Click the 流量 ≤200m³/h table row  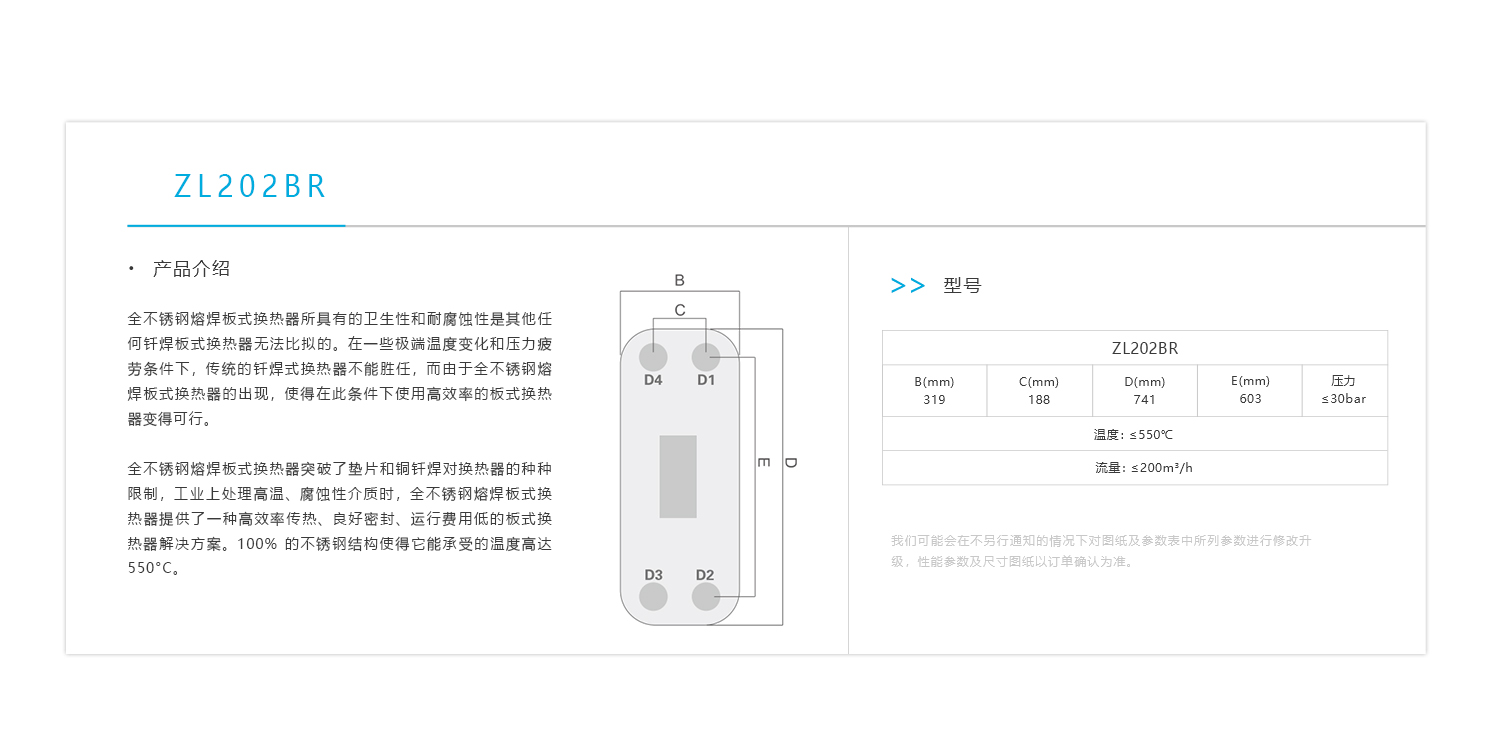(x=1133, y=468)
